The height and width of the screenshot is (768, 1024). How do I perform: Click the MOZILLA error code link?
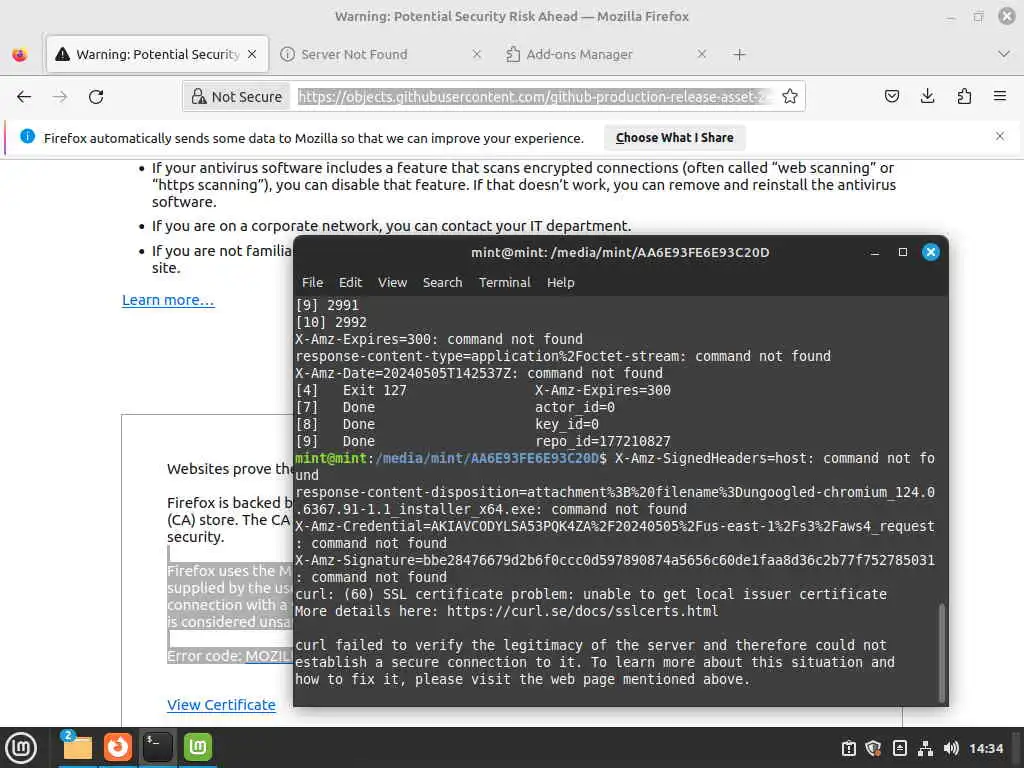(x=268, y=656)
